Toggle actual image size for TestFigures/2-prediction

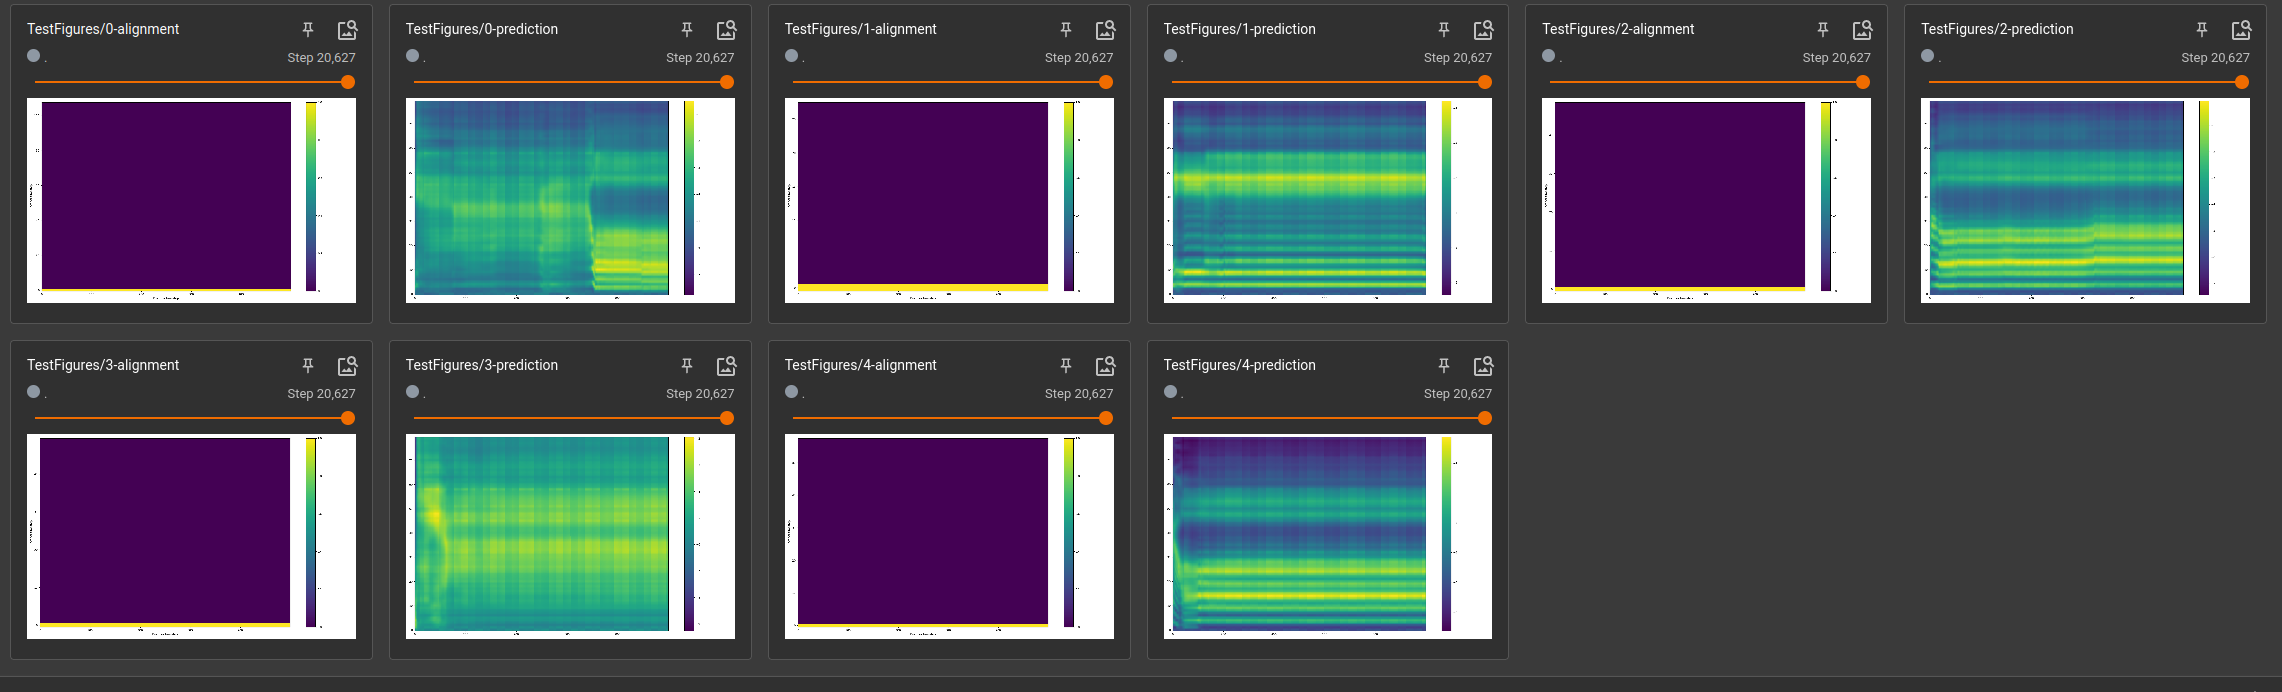pos(2241,30)
